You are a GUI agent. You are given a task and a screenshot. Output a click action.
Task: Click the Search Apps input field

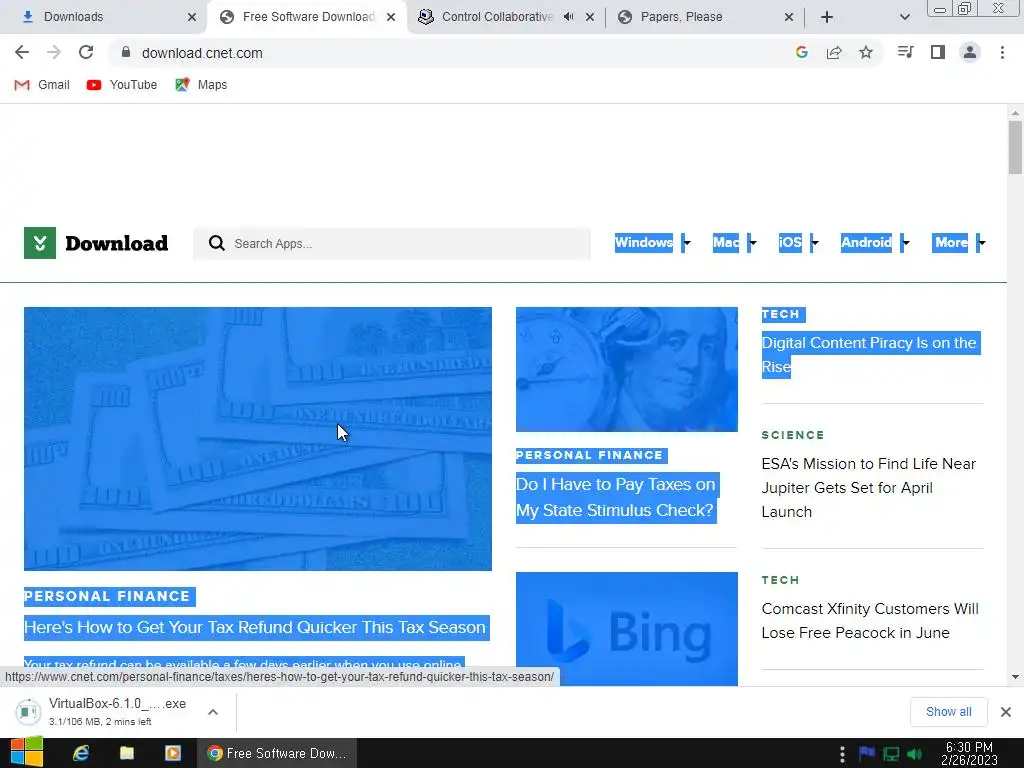point(392,244)
